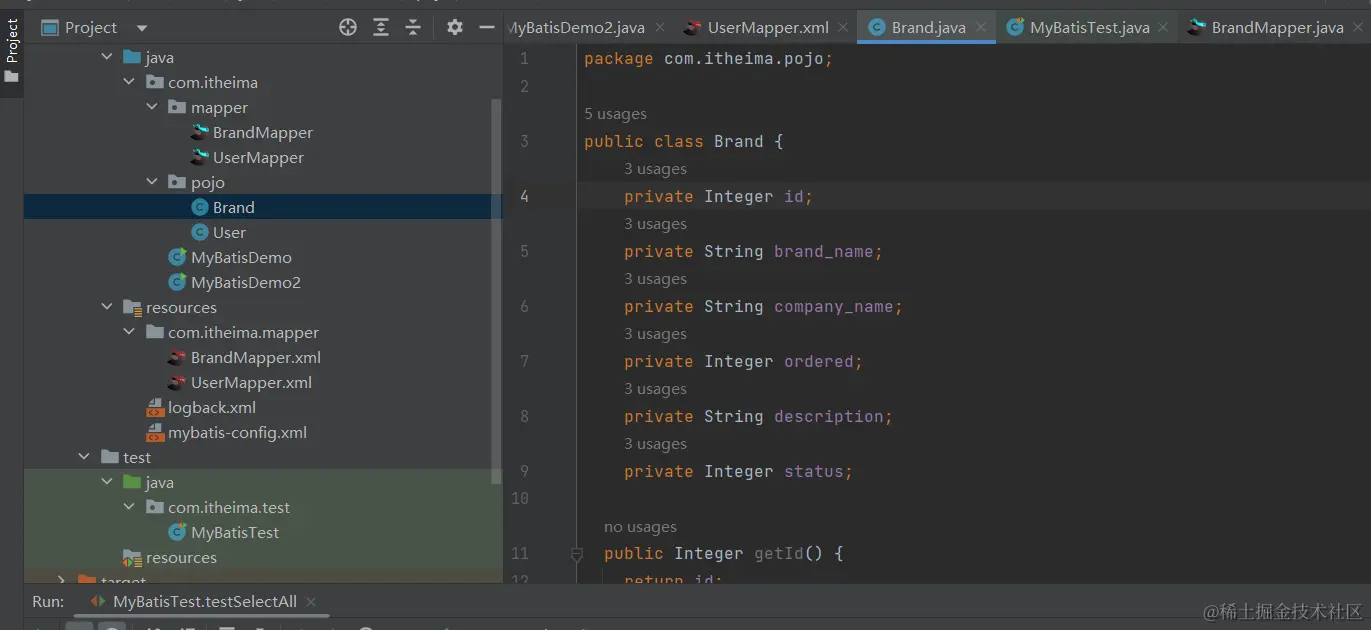Click the mybatis-config.xml file icon
The image size is (1371, 630).
click(x=155, y=433)
